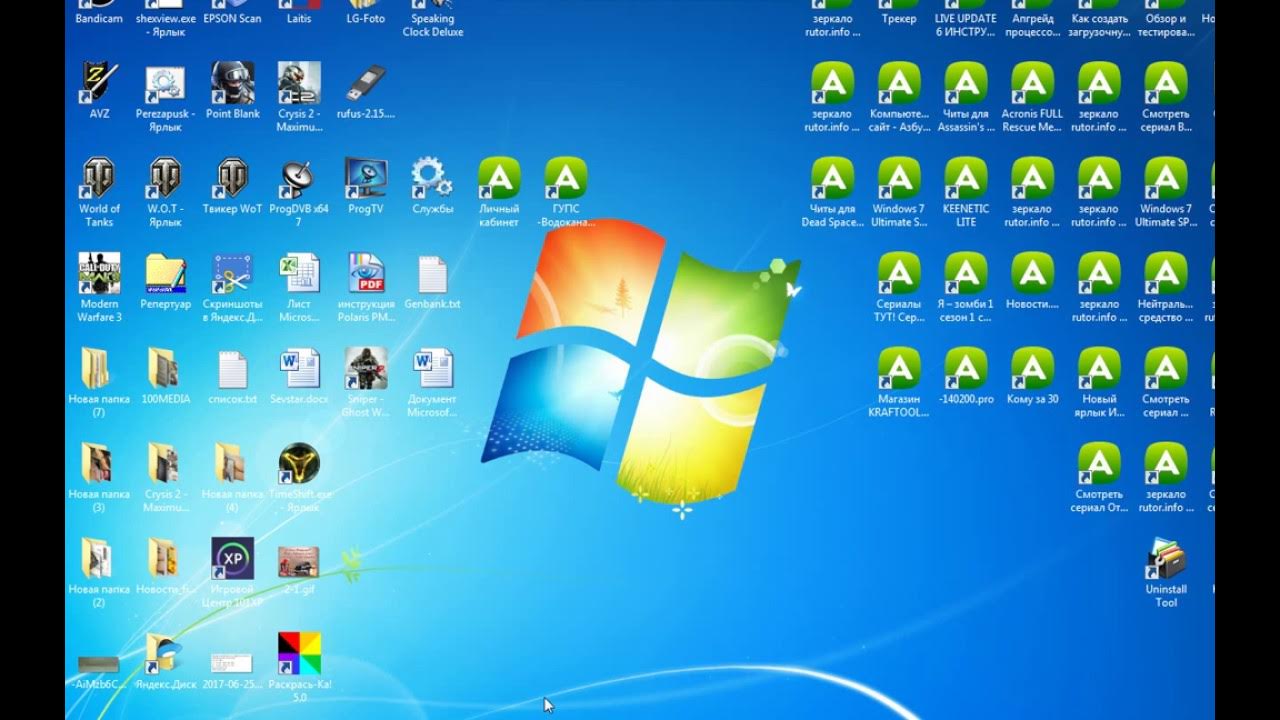Select the Новости_fr... folder icon

tap(165, 558)
